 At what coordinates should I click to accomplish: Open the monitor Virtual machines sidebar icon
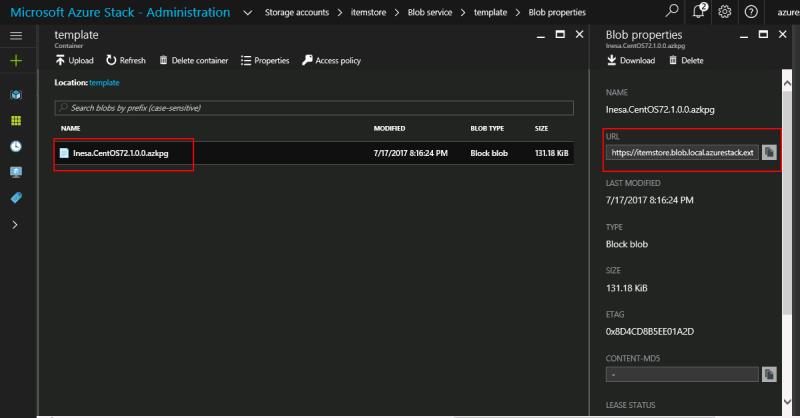16,172
